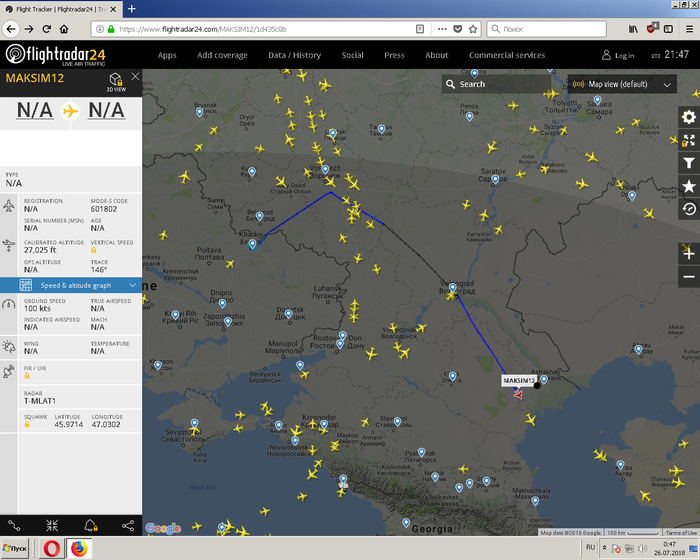Click the browser Поиск search box

point(547,29)
